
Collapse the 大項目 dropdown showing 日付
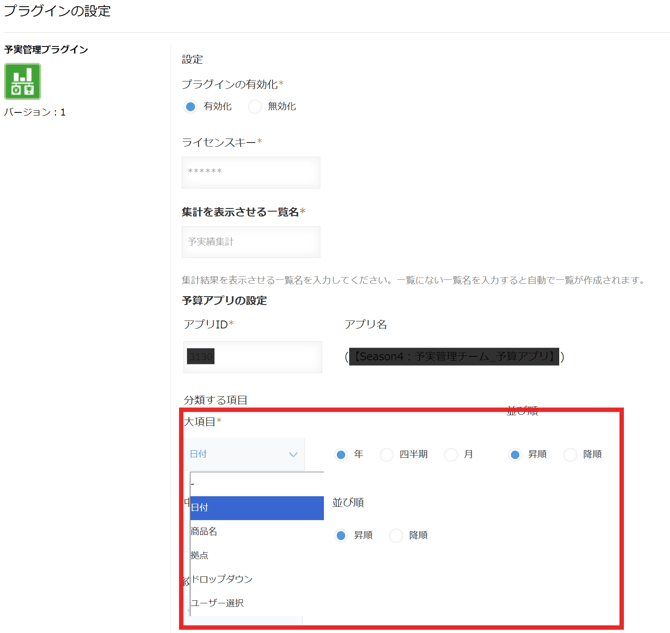coord(244,454)
